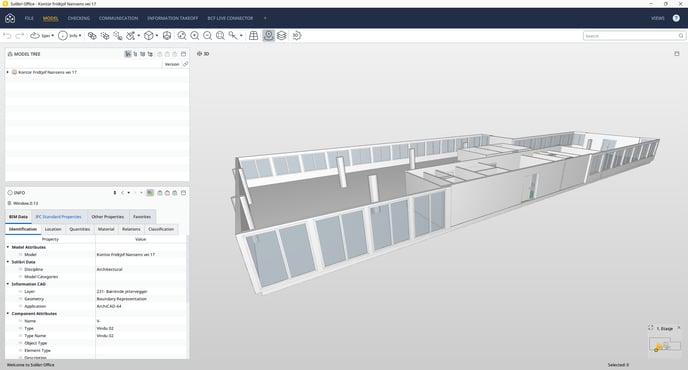Image resolution: width=688 pixels, height=370 pixels.
Task: Select the Info tool in toolbar
Action: [x=68, y=36]
